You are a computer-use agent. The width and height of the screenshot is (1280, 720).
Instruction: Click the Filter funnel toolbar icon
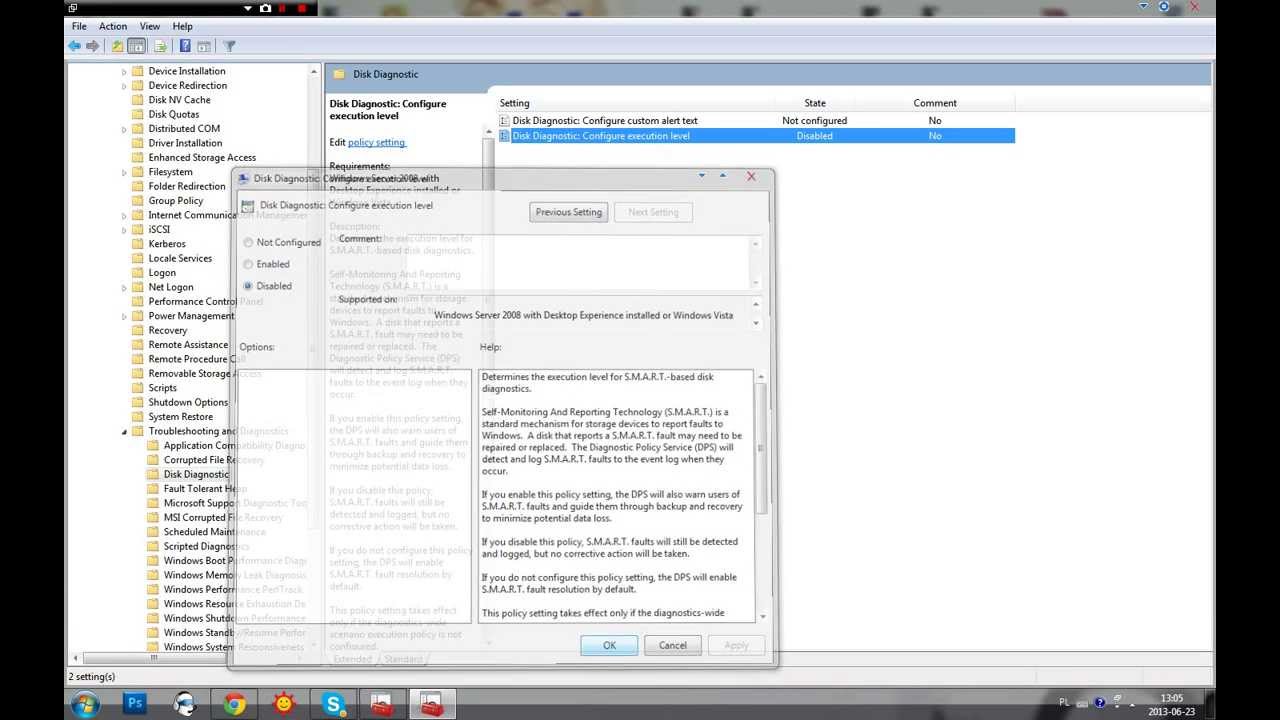pos(229,46)
